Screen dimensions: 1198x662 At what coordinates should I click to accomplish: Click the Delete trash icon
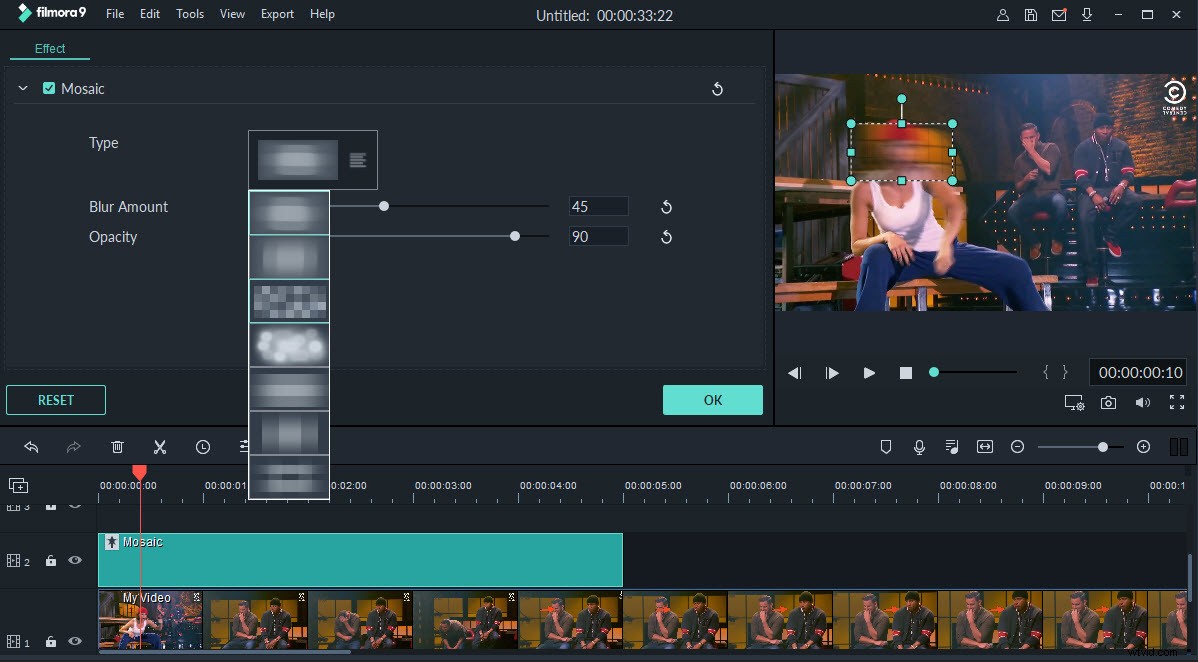click(117, 447)
